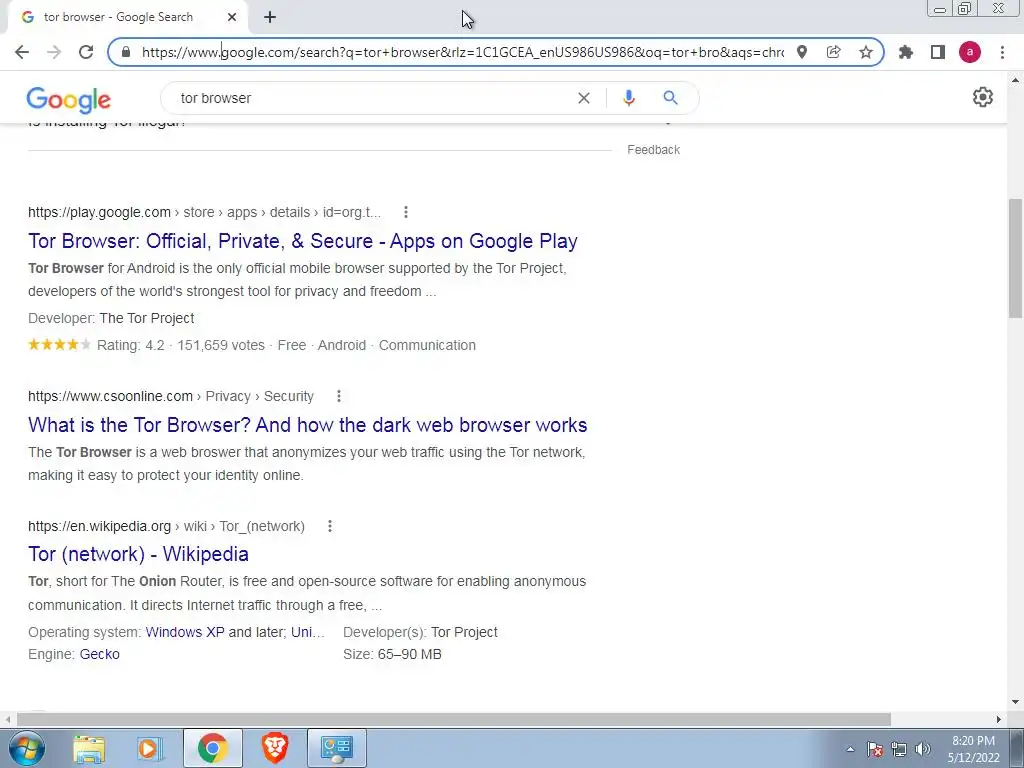Launch Brave browser from the taskbar
This screenshot has width=1024, height=768.
point(275,748)
